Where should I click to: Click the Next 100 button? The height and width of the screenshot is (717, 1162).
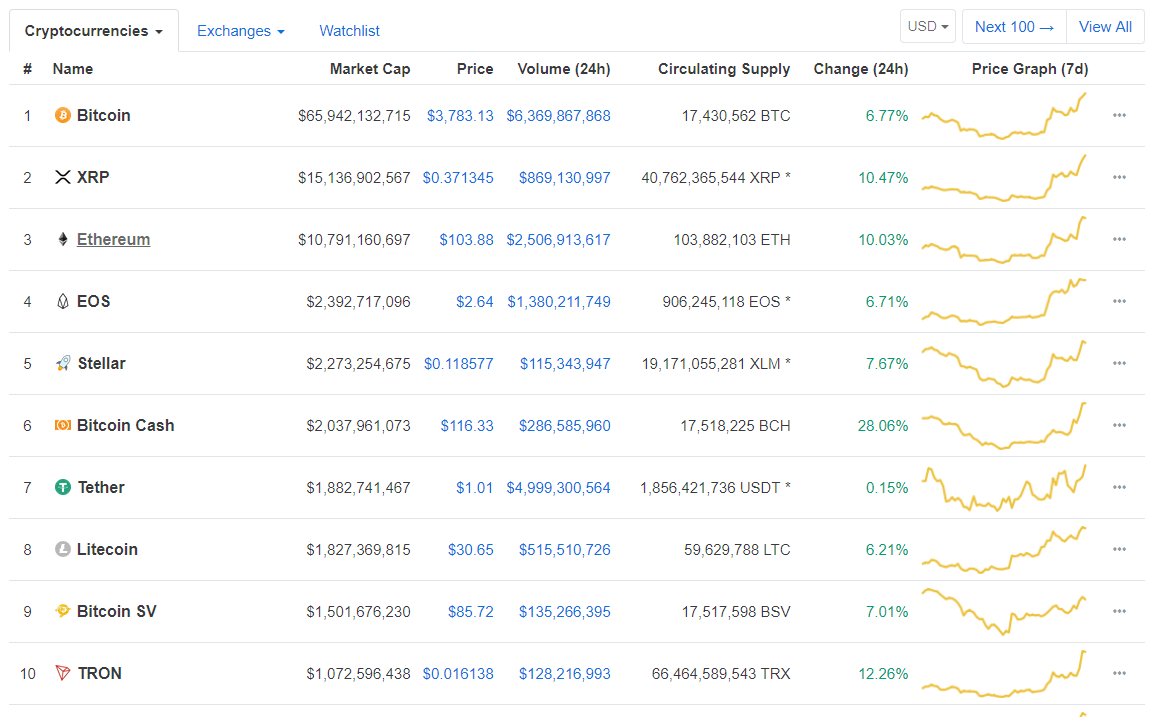[x=1013, y=26]
